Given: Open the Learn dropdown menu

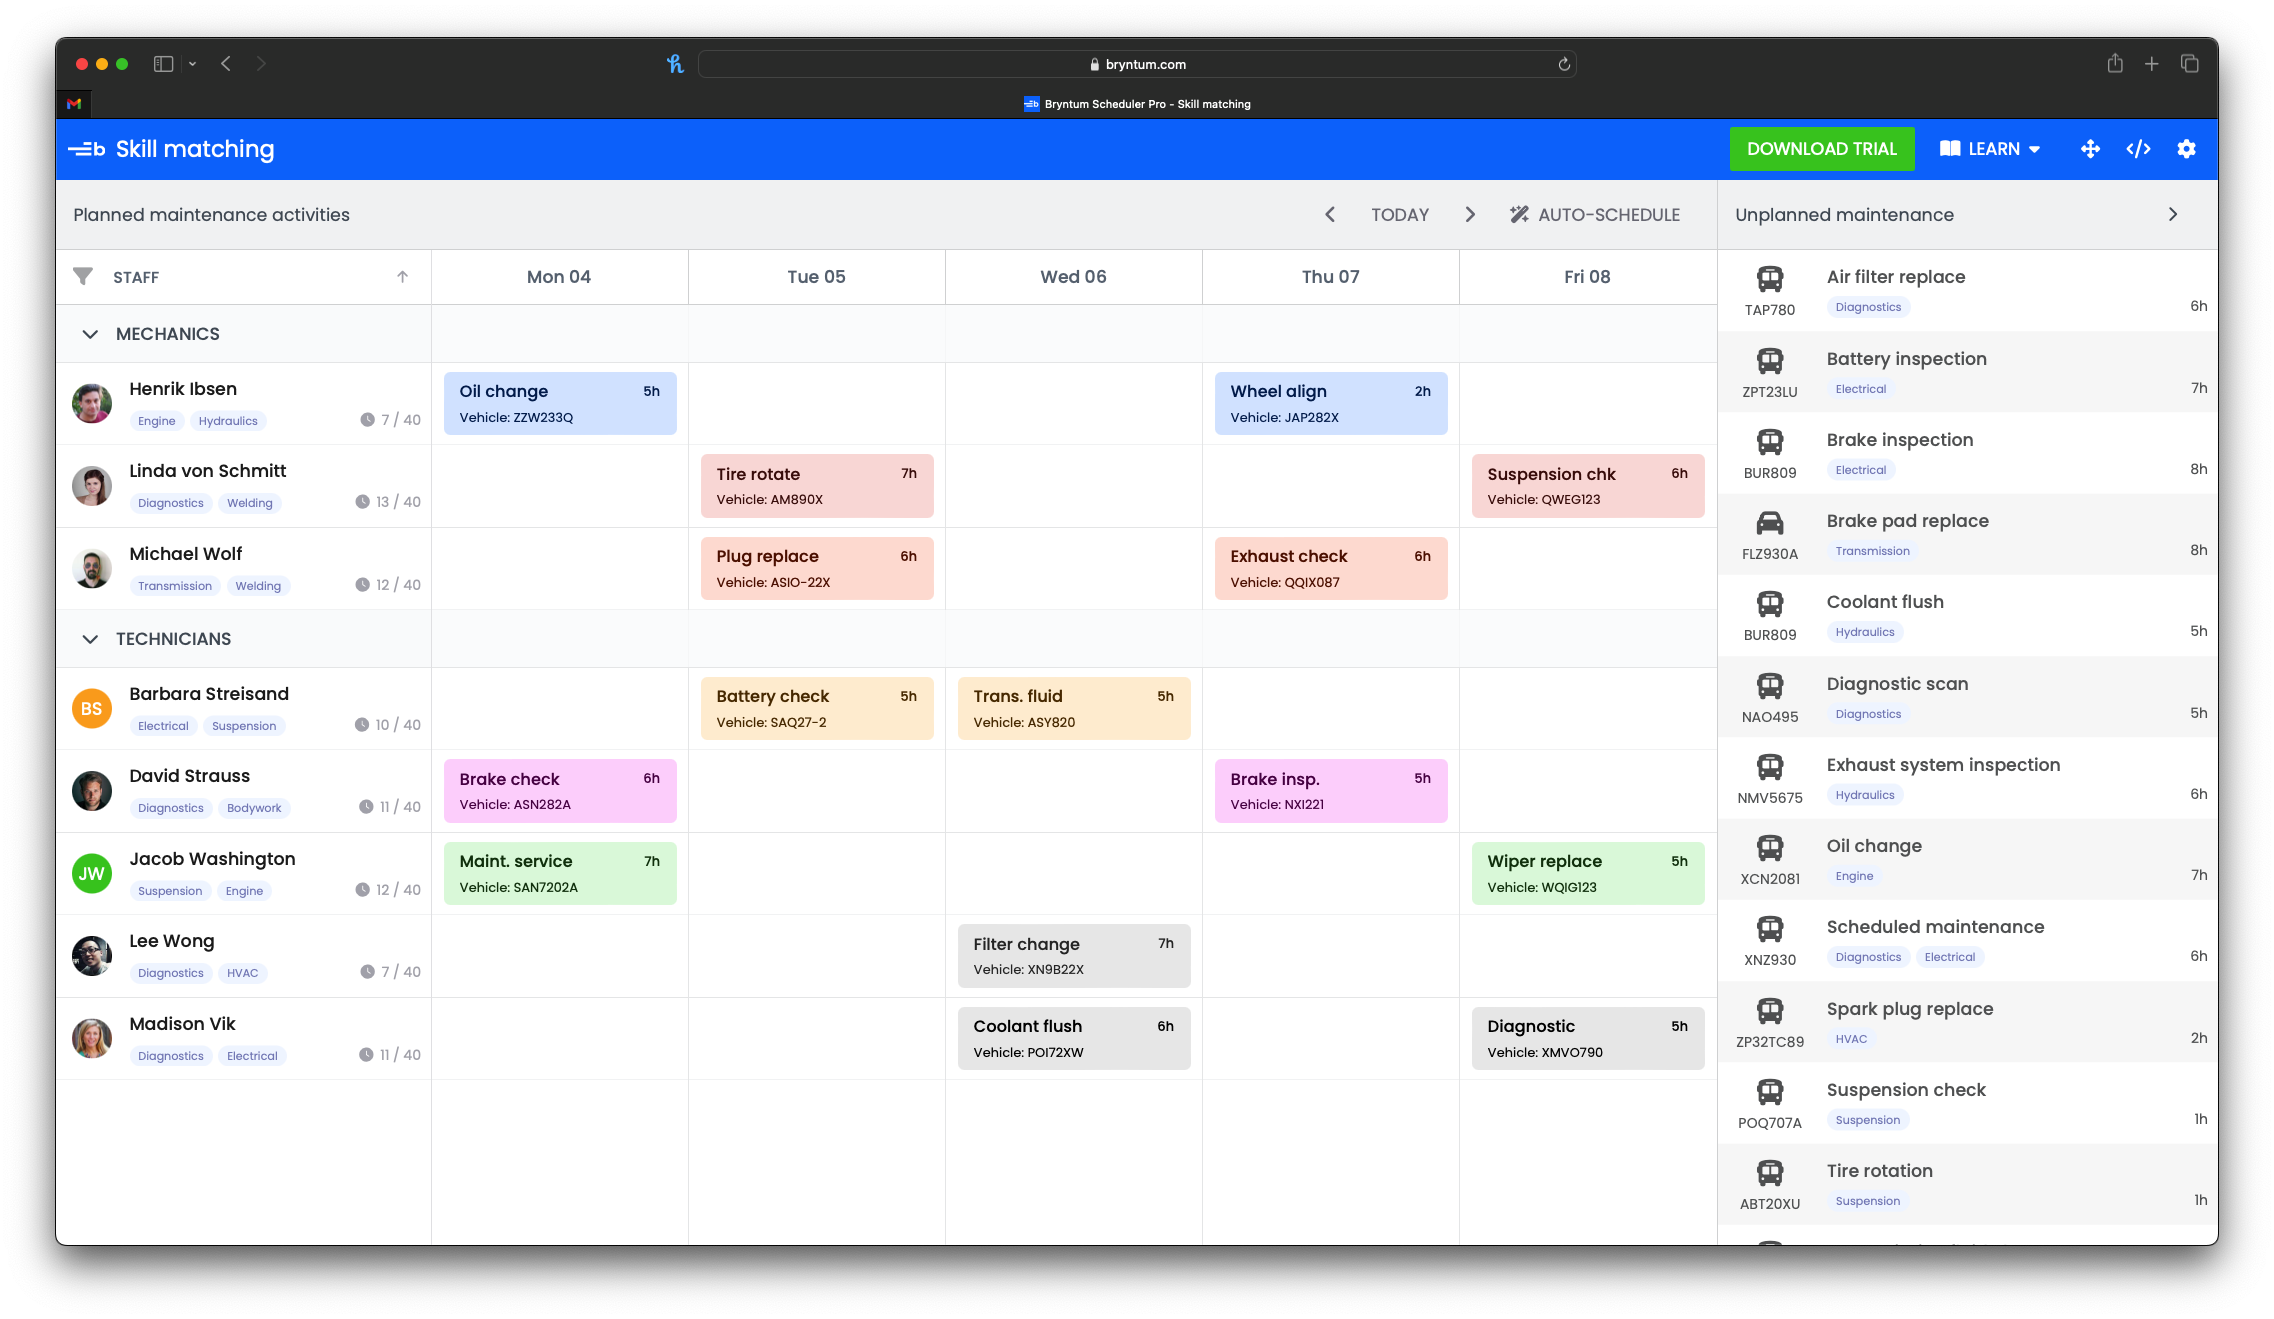Looking at the screenshot, I should [1990, 149].
